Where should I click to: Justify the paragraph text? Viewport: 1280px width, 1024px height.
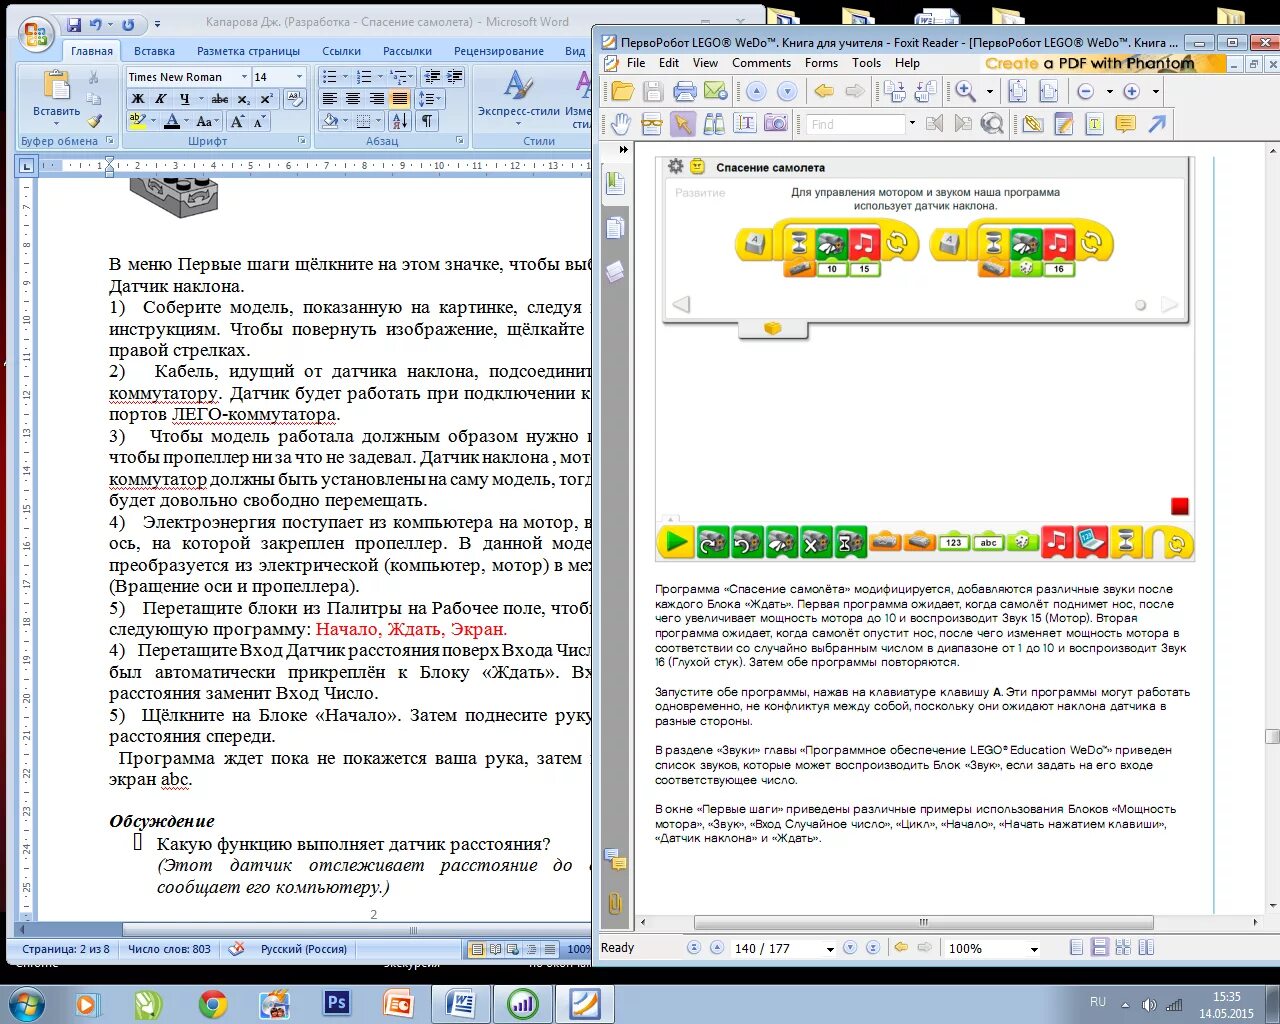(400, 99)
